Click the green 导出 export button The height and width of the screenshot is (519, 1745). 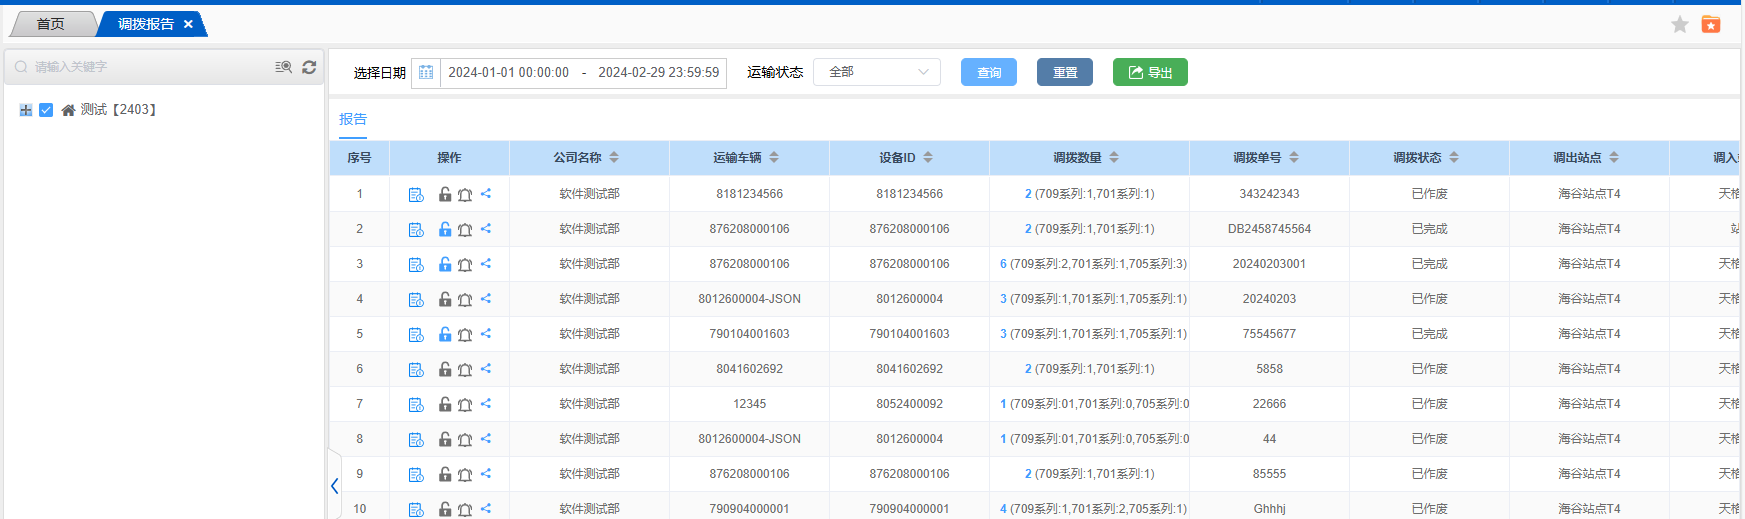[1150, 72]
